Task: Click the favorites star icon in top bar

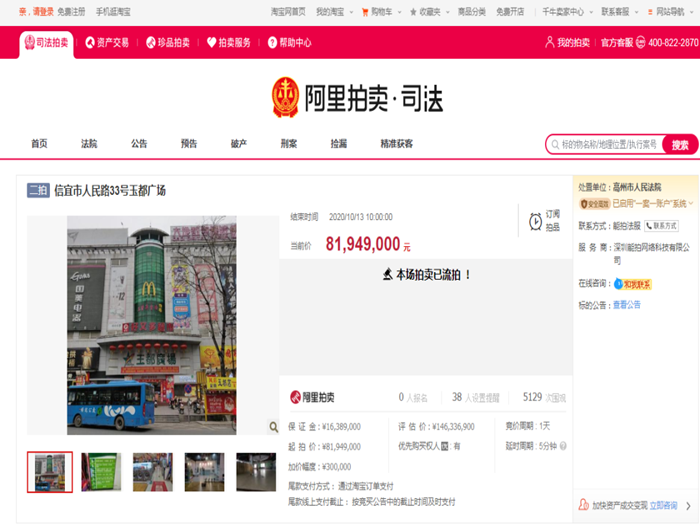Action: point(413,12)
